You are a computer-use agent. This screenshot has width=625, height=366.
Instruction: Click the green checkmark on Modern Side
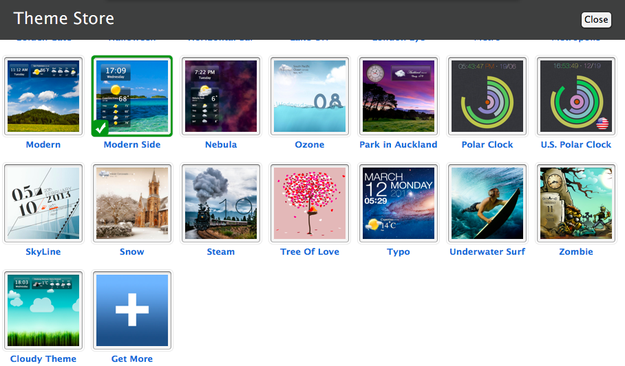click(x=100, y=128)
